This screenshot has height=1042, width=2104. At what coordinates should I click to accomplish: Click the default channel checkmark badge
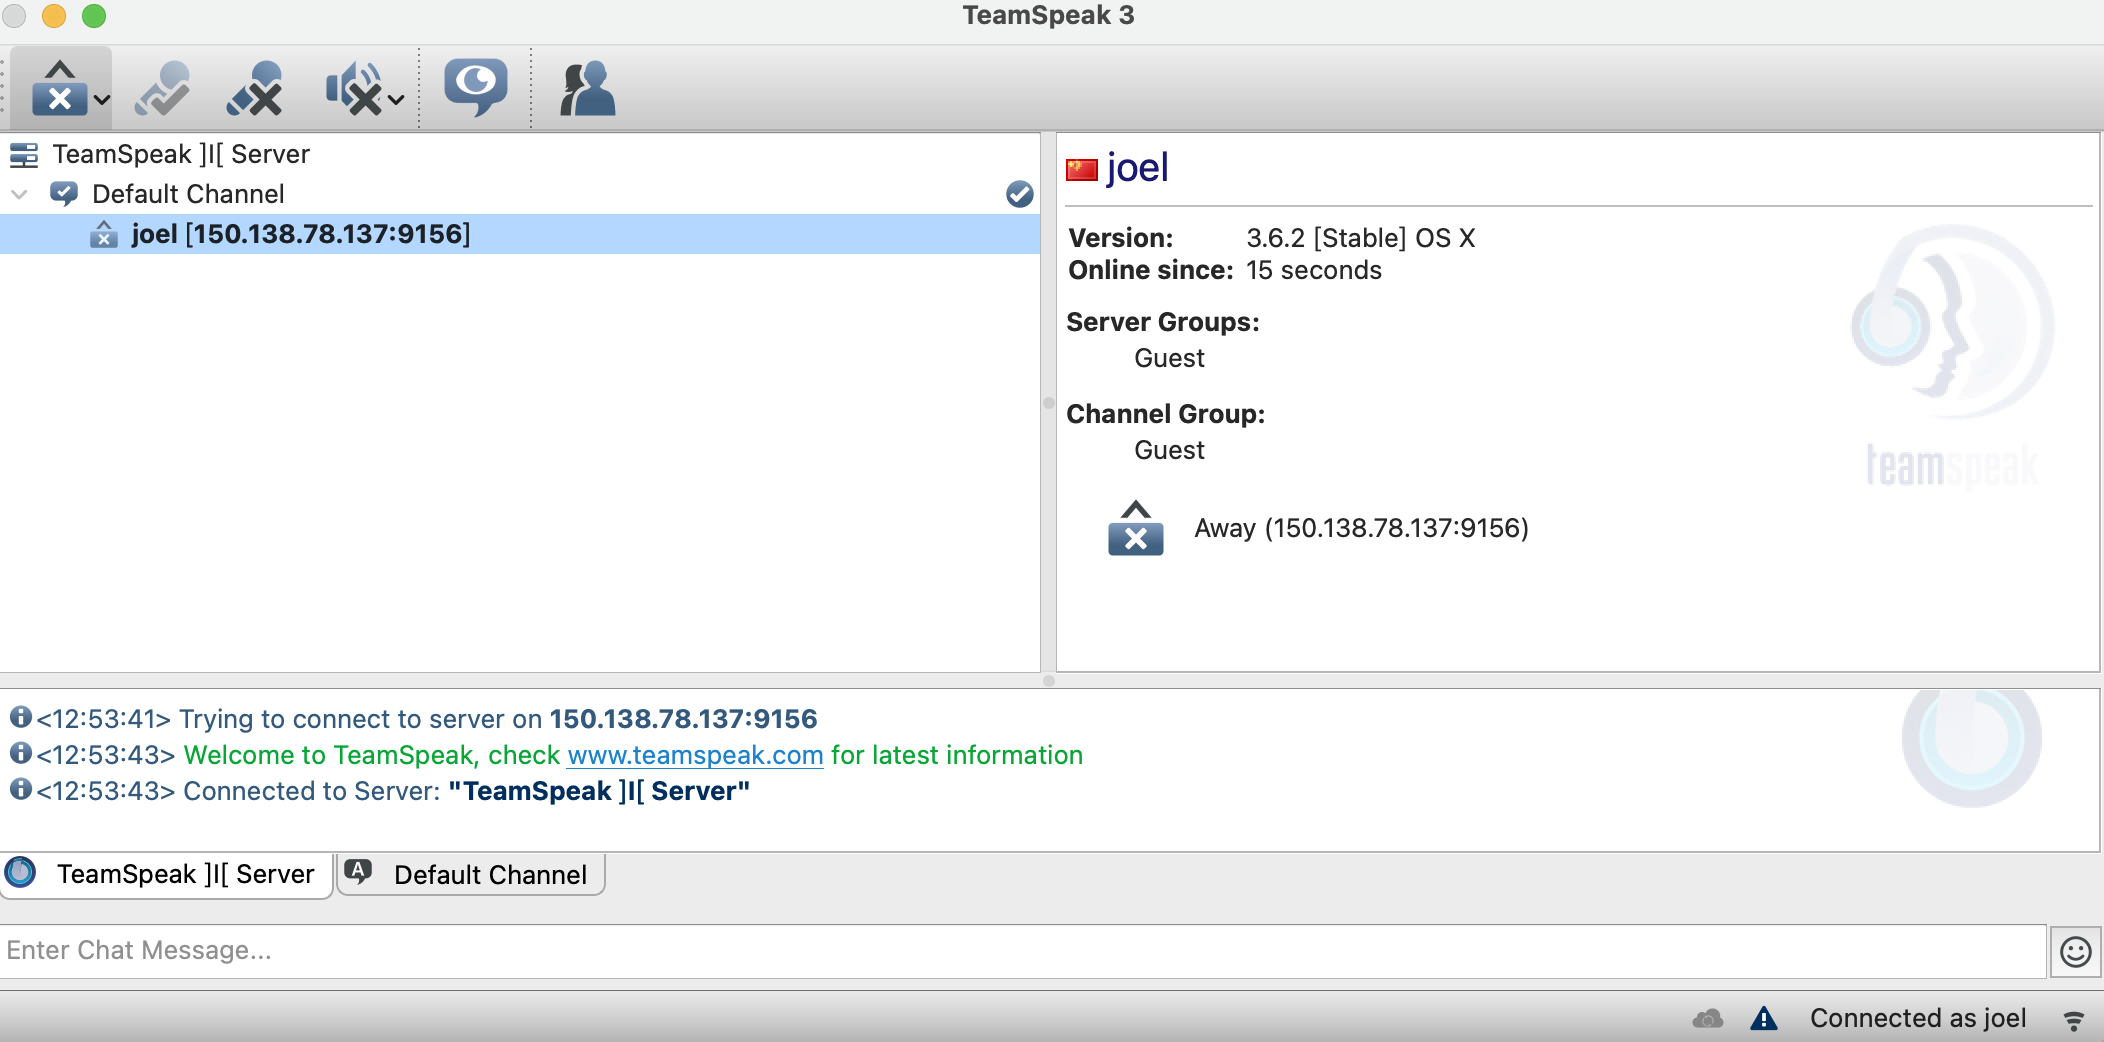pyautogui.click(x=1019, y=194)
